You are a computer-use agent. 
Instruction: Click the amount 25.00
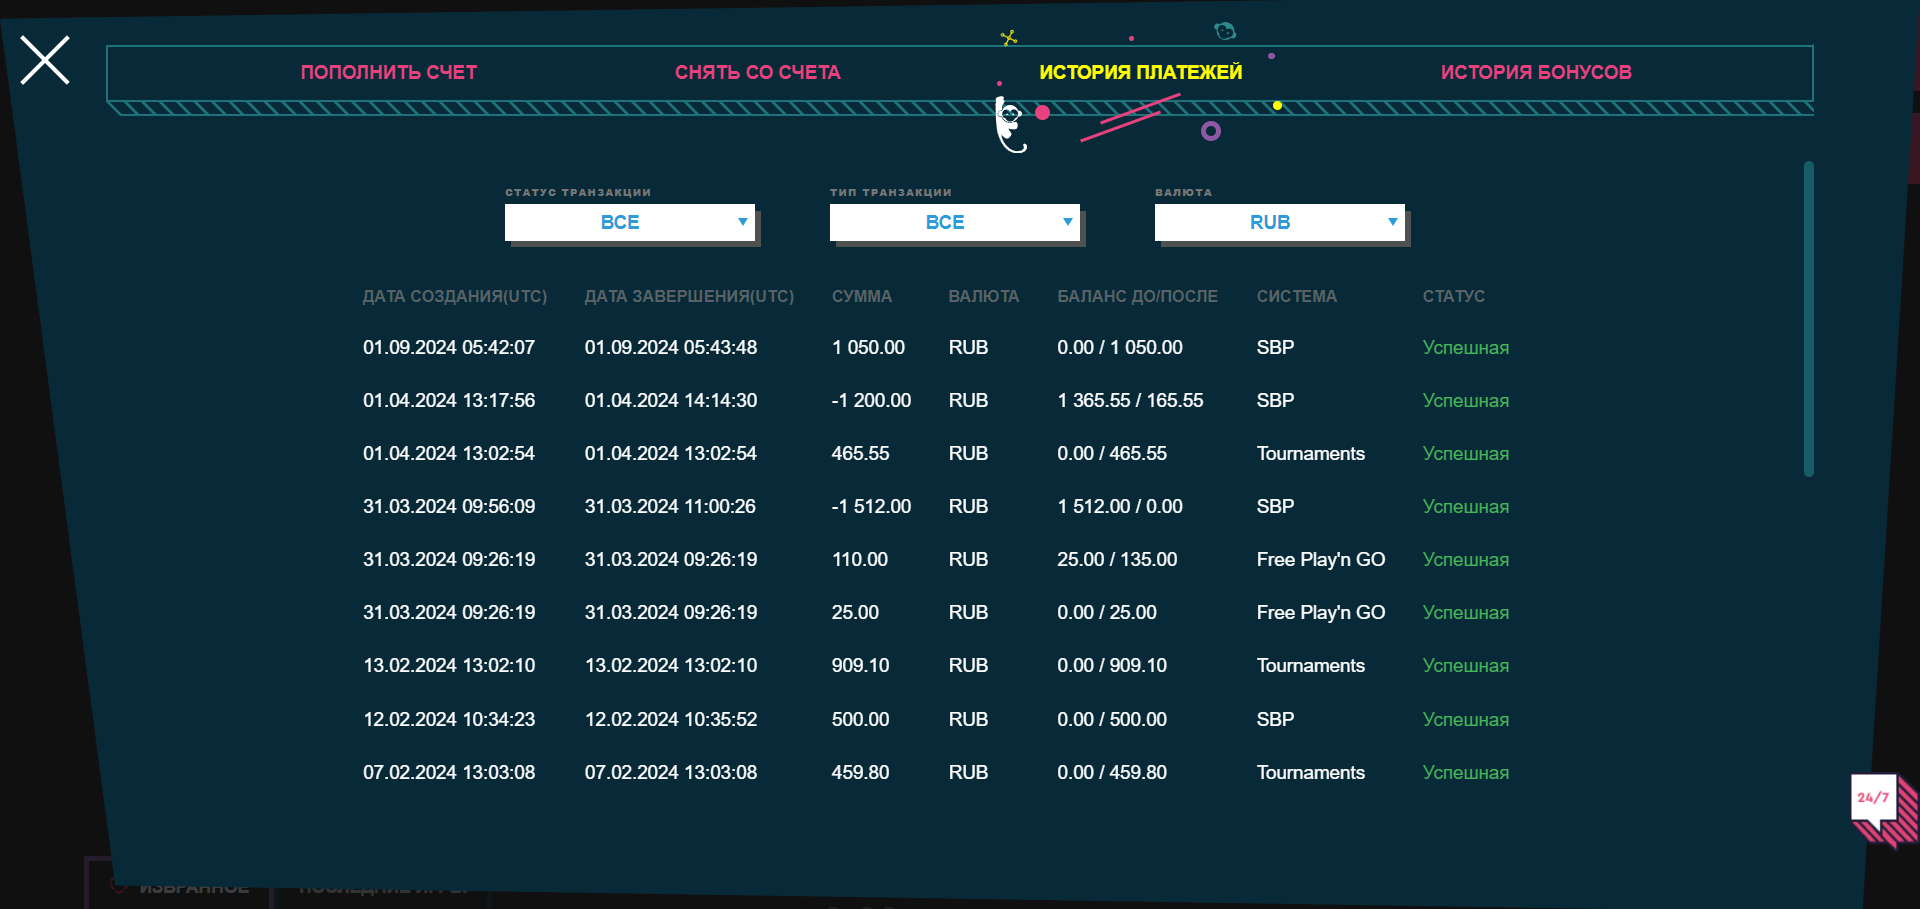click(855, 612)
